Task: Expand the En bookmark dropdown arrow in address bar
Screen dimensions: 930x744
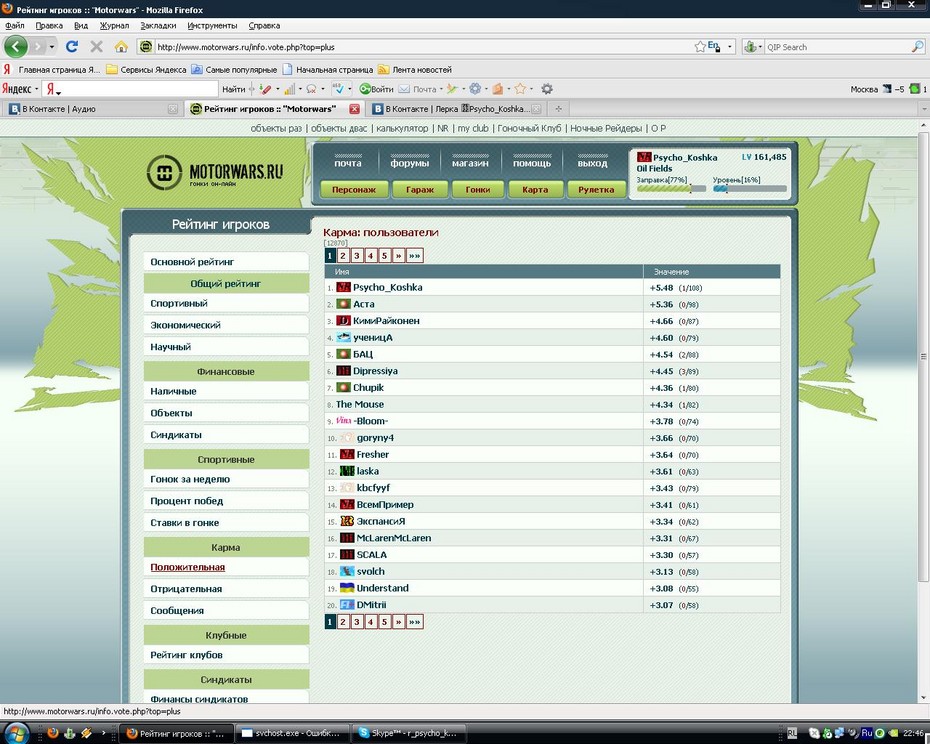Action: coord(730,46)
